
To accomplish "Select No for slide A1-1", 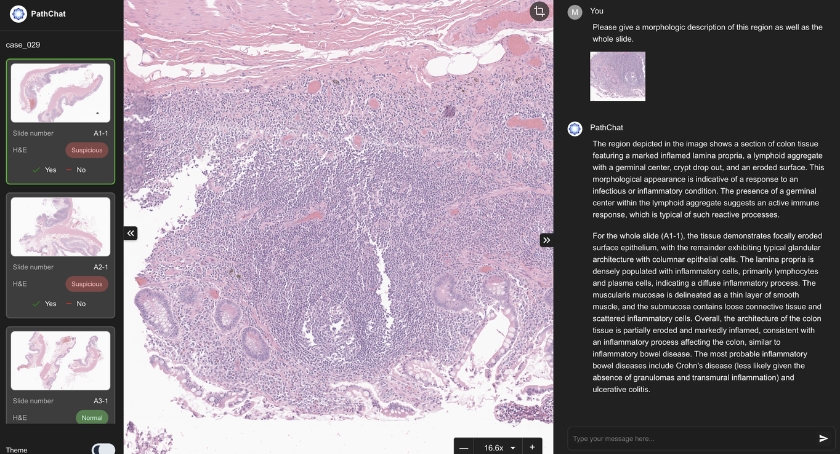I will click(76, 170).
